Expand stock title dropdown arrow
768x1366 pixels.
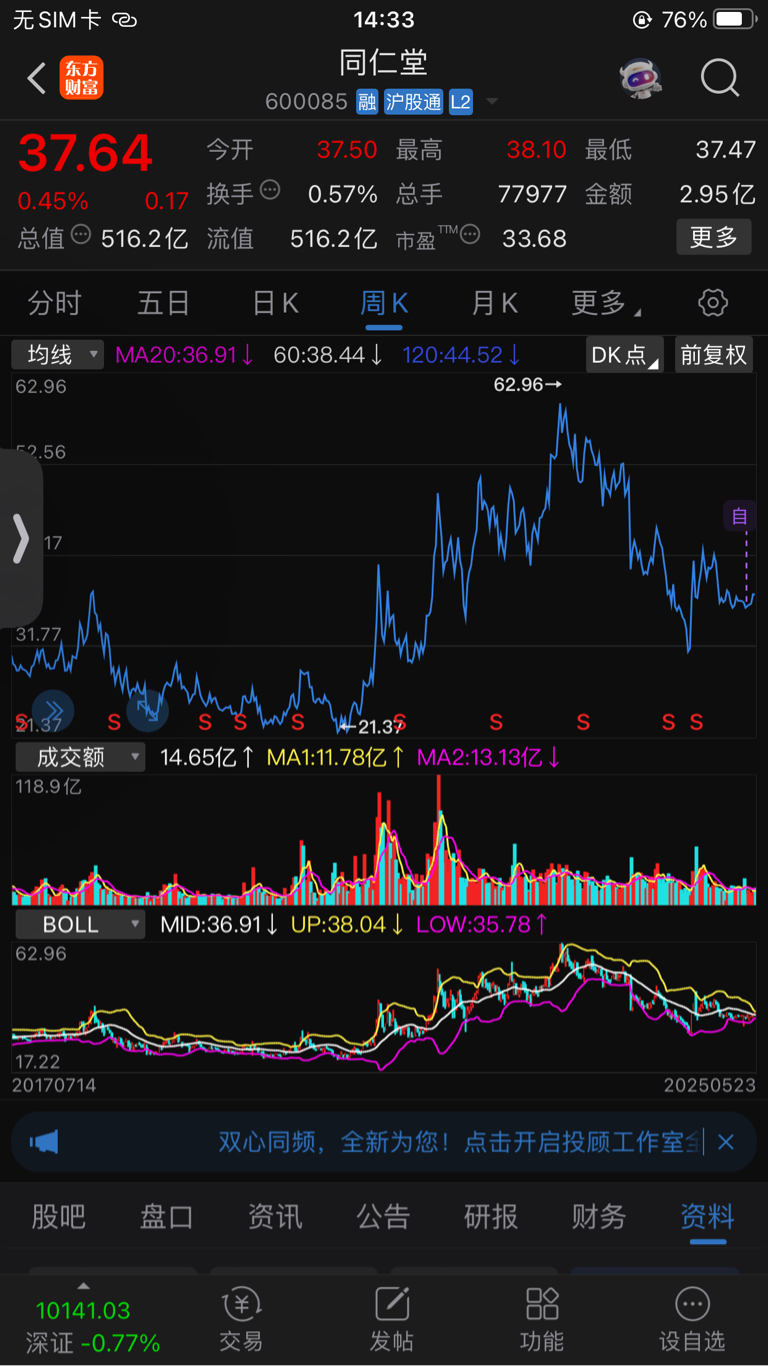coord(492,102)
